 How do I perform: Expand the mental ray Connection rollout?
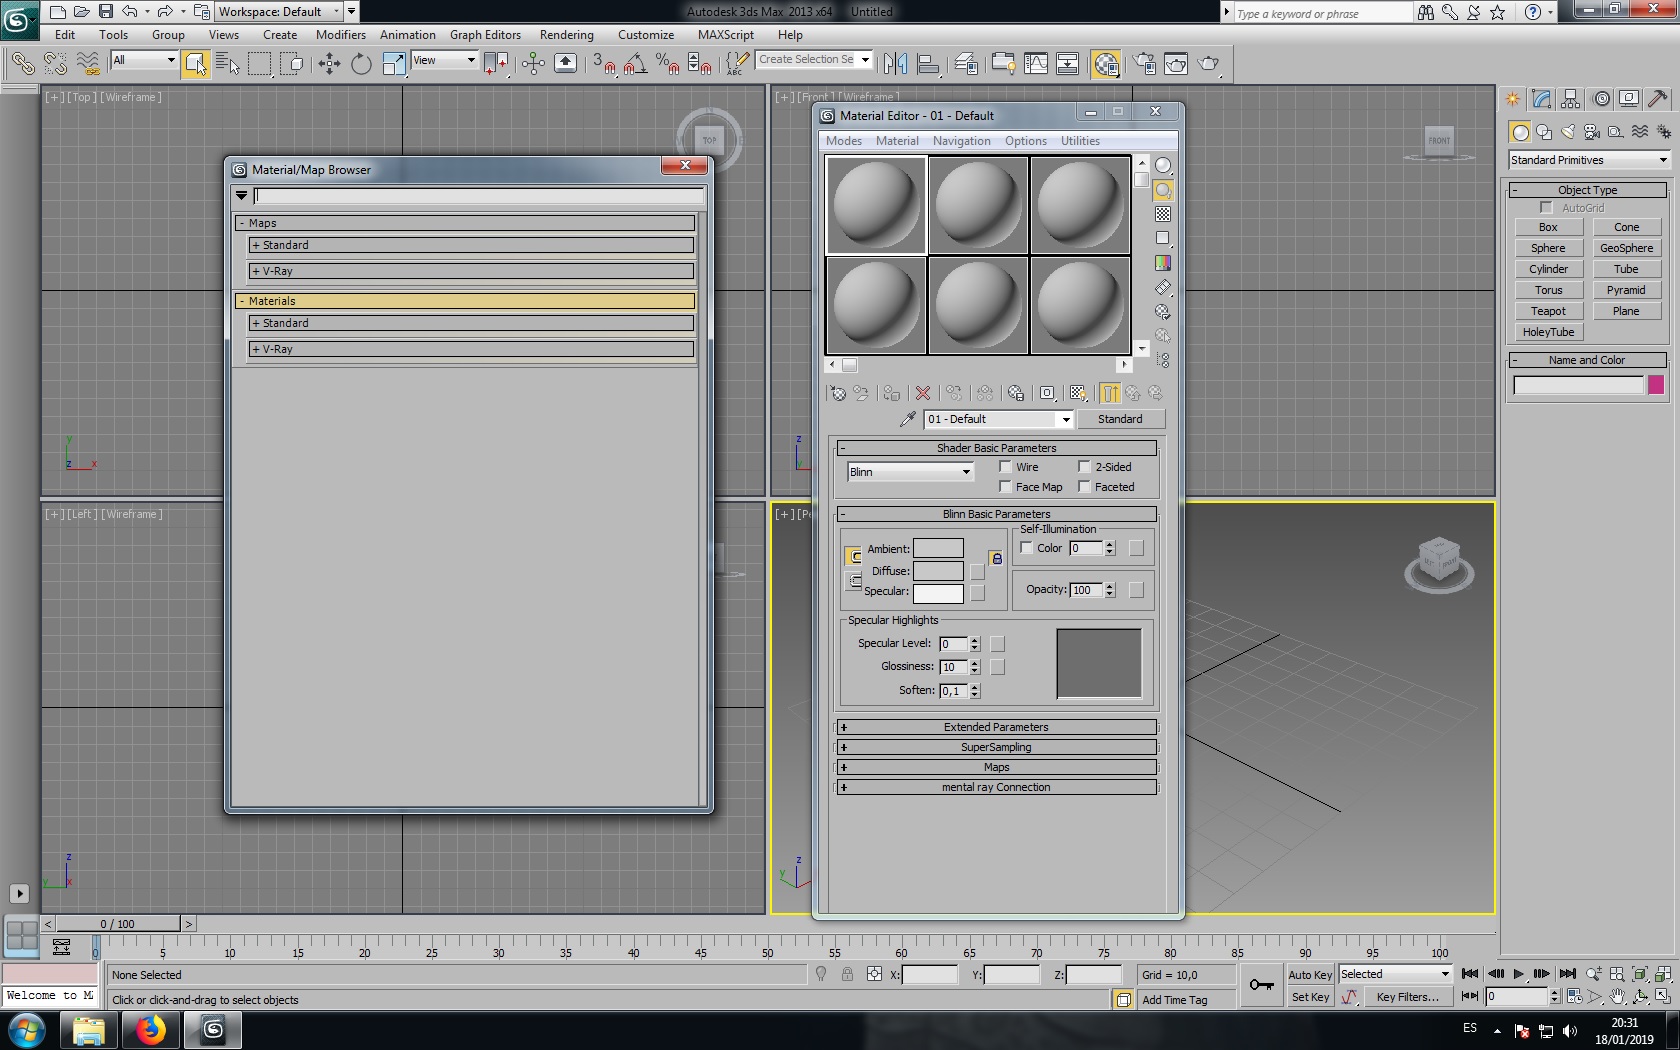point(996,787)
